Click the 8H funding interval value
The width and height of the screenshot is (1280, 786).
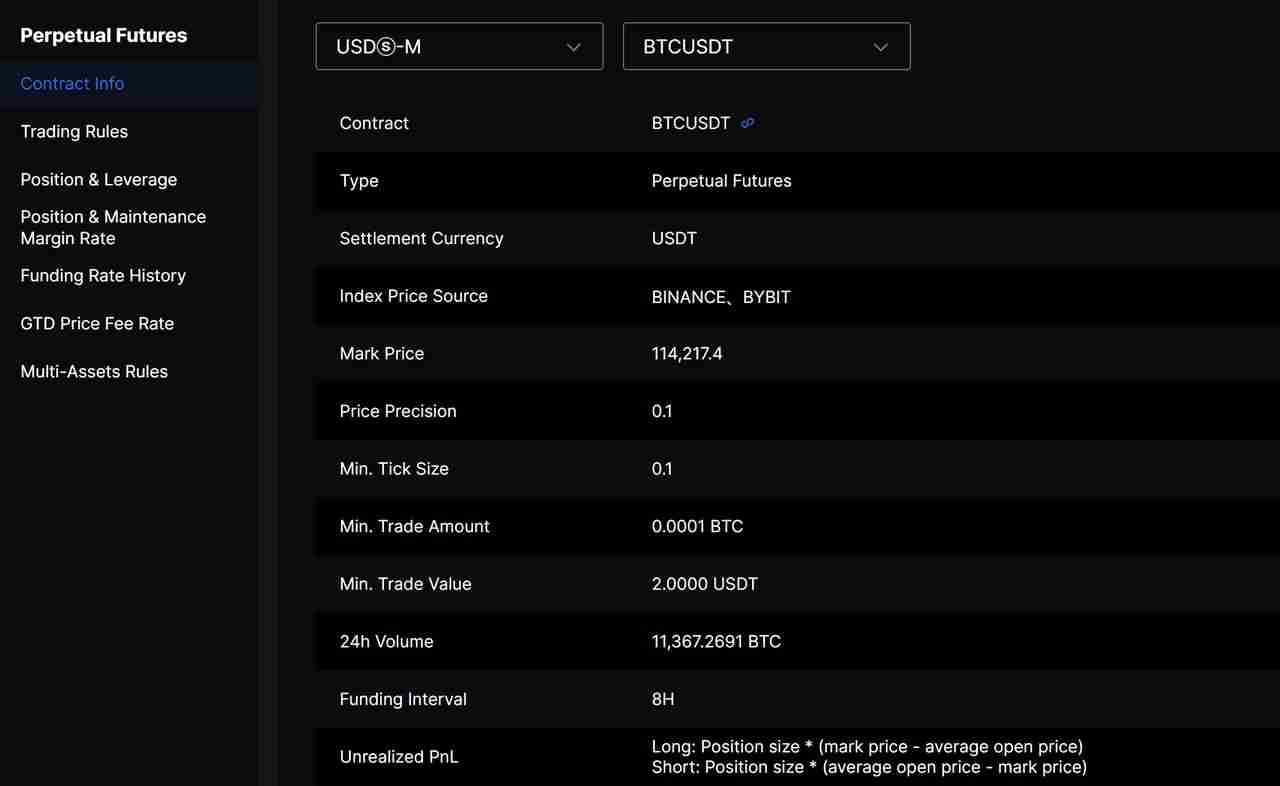coord(663,700)
